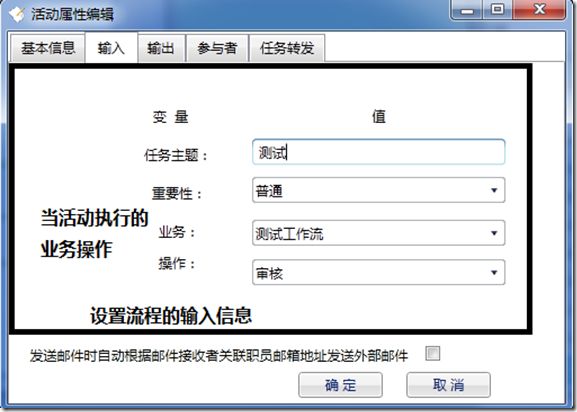Open the 重要性 dropdown showing 普通
Image resolution: width=577 pixels, height=412 pixels.
pos(379,190)
